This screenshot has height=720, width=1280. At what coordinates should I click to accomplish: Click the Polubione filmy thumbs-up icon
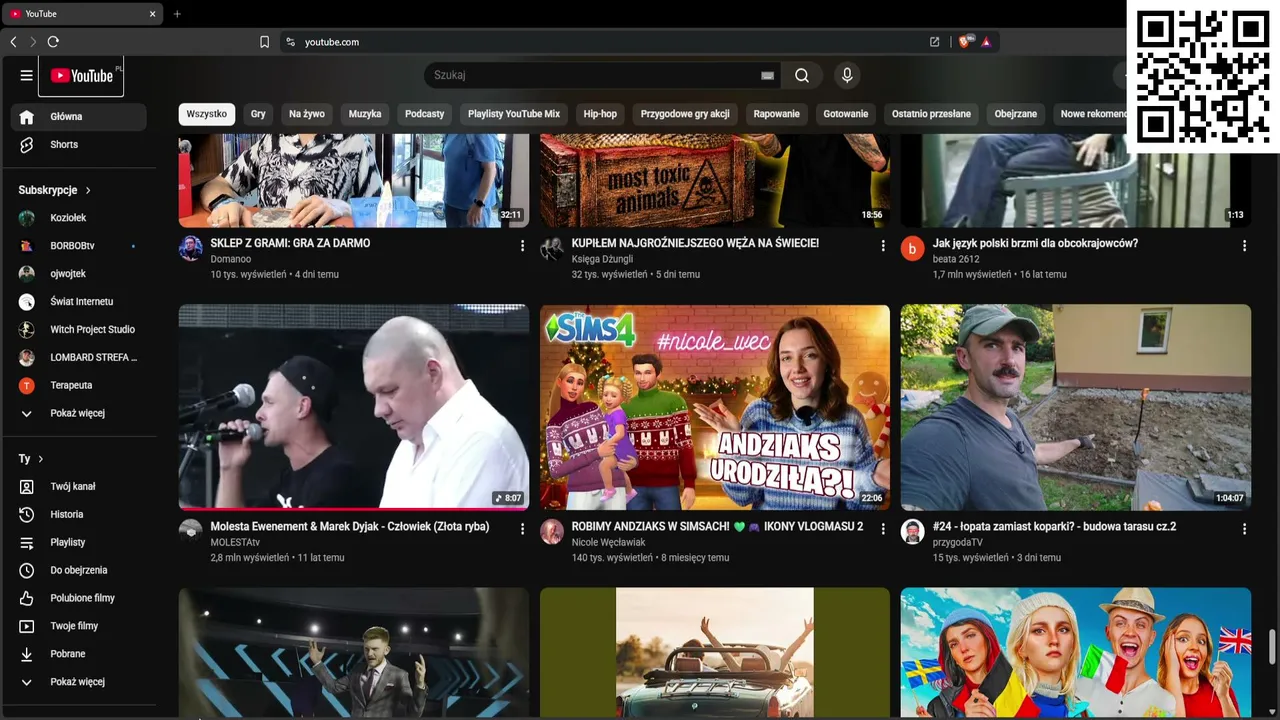click(x=27, y=599)
